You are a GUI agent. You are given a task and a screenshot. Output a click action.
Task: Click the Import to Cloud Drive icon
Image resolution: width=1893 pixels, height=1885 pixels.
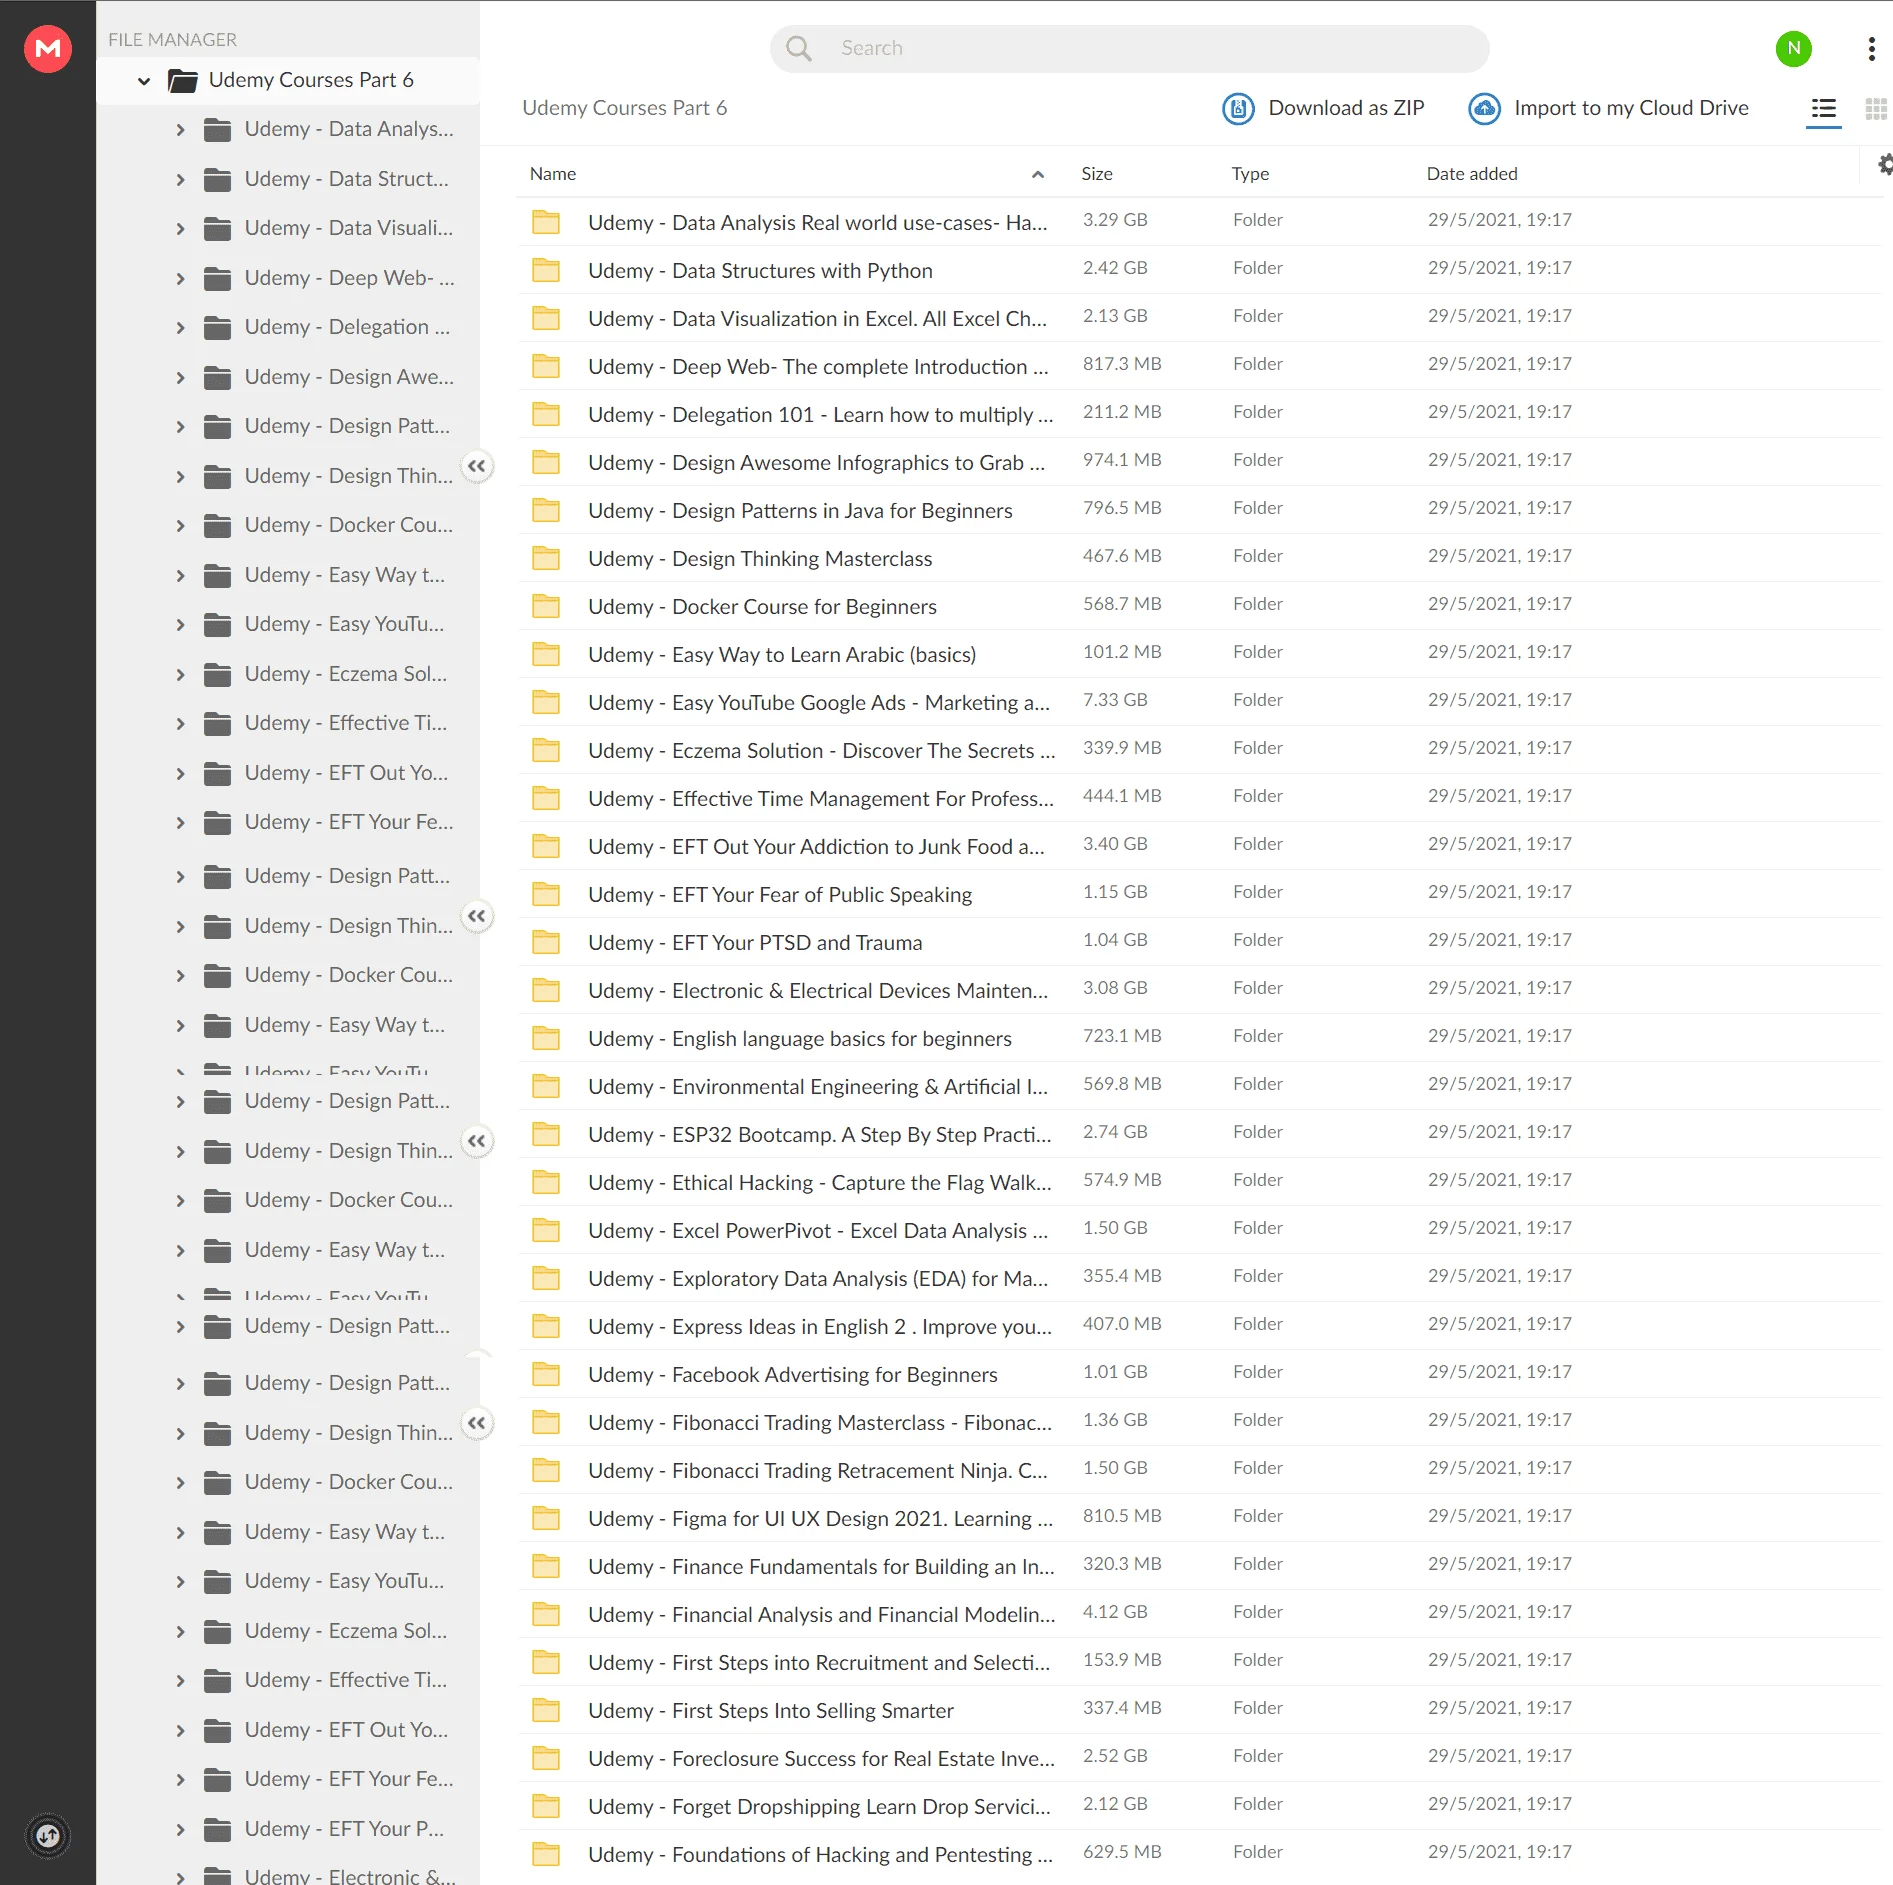tap(1484, 108)
